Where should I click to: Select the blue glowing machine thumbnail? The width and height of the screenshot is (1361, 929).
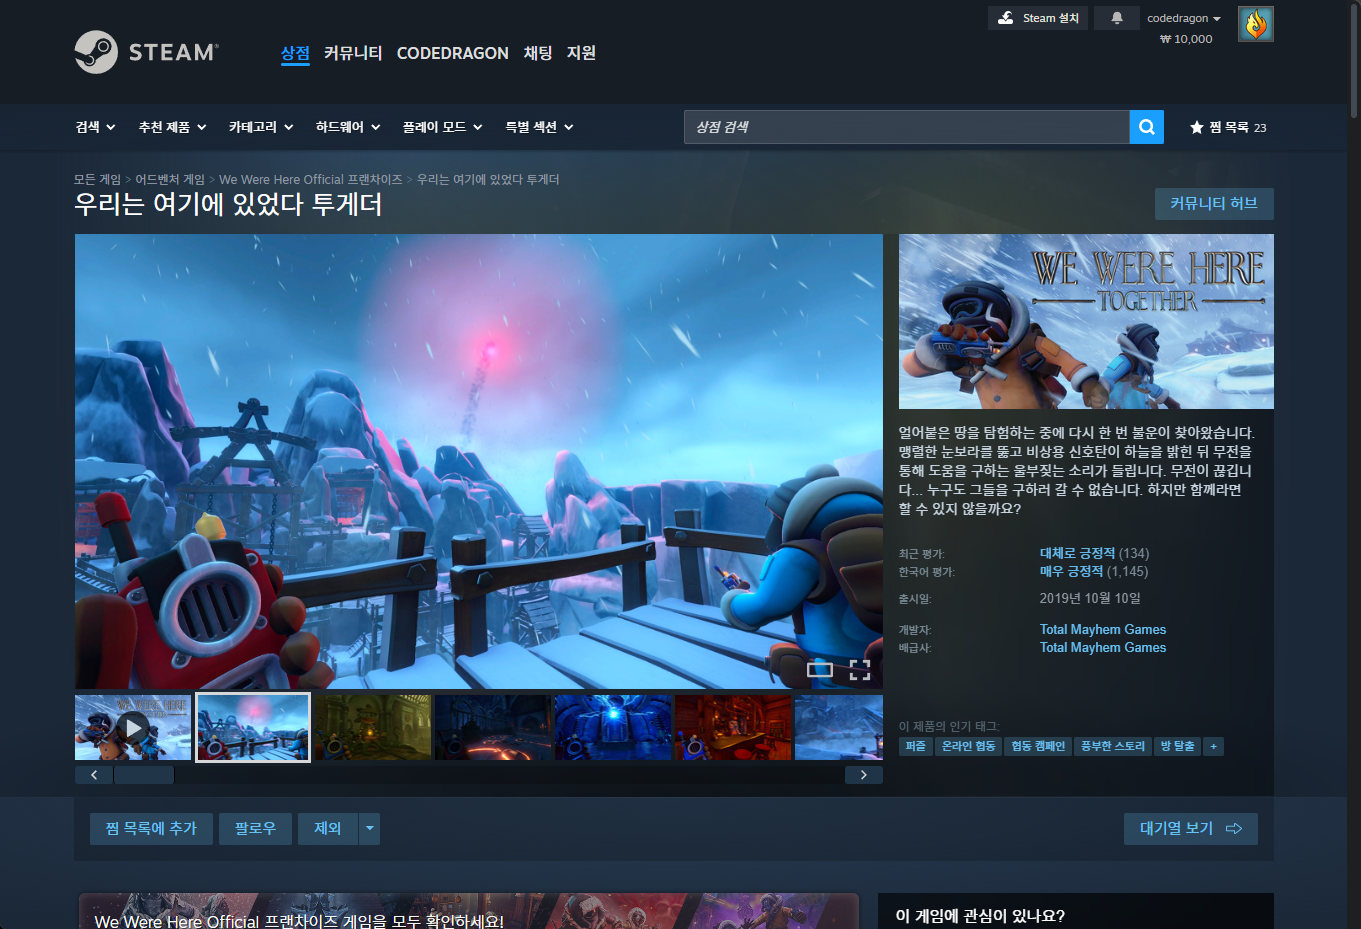pos(613,728)
